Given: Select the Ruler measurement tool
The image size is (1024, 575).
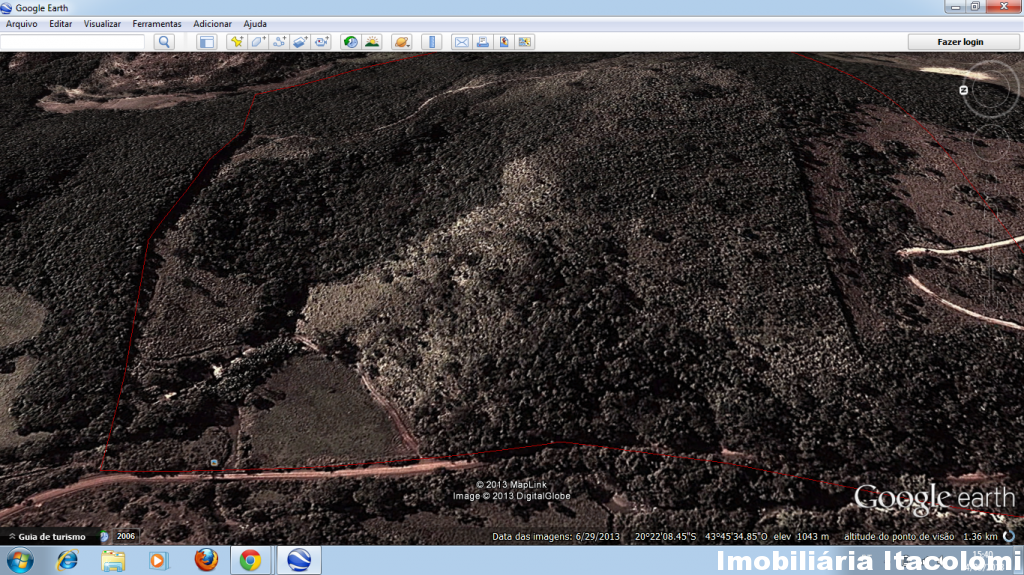Looking at the screenshot, I should (x=431, y=42).
